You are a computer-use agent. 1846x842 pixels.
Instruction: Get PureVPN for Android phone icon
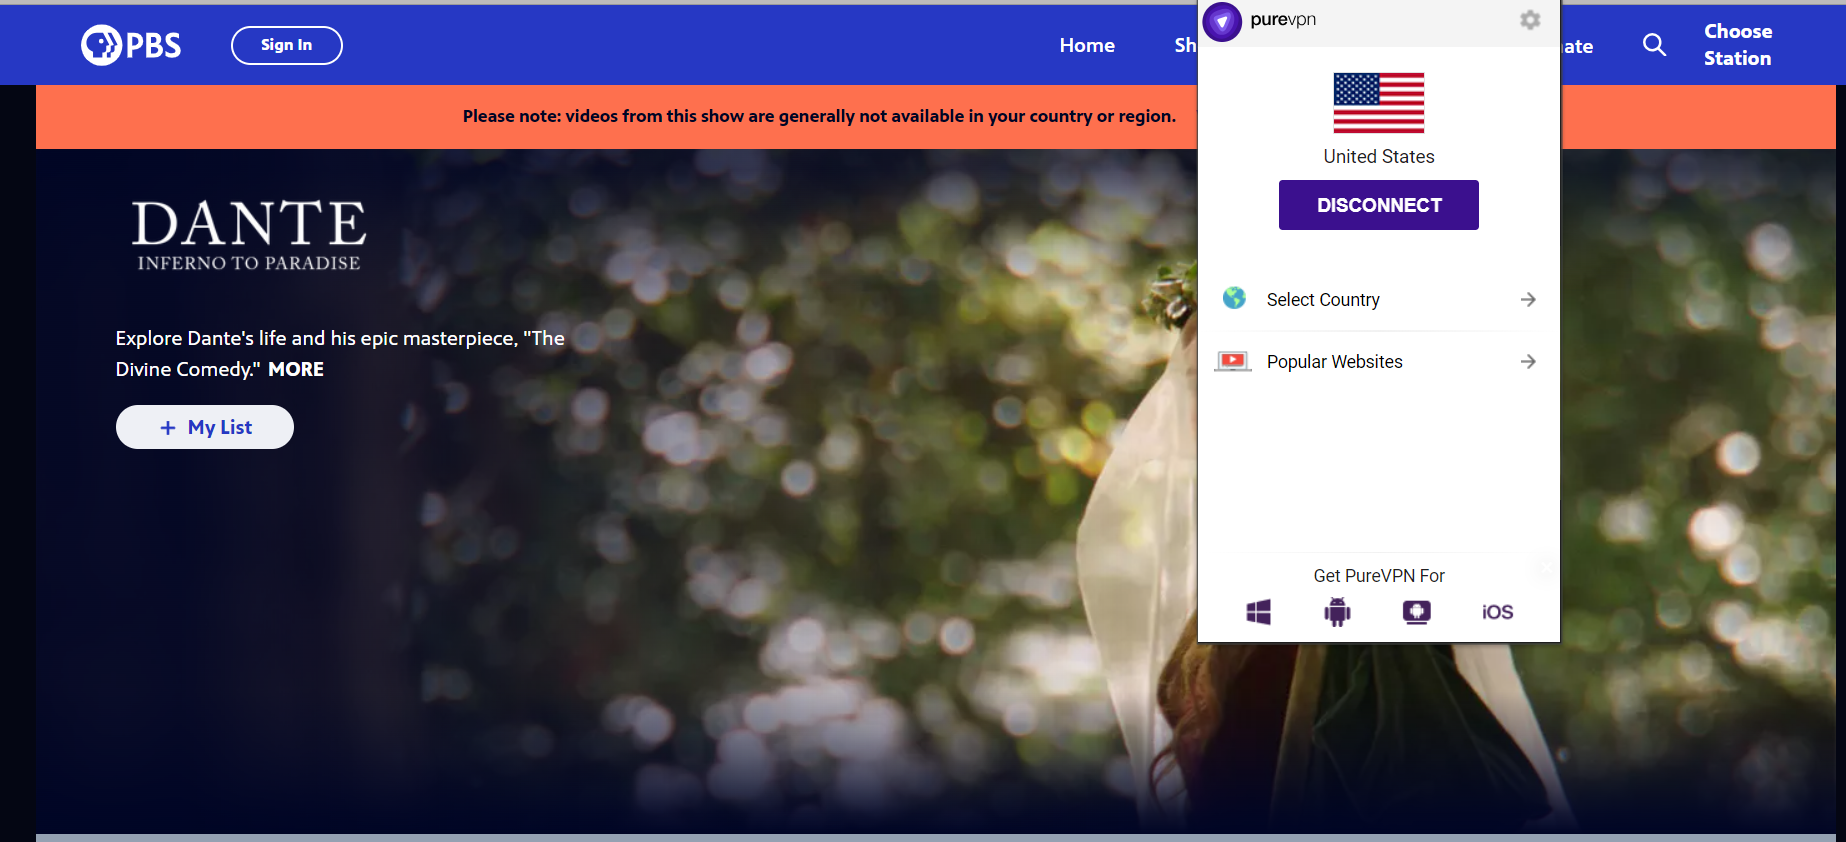1337,612
